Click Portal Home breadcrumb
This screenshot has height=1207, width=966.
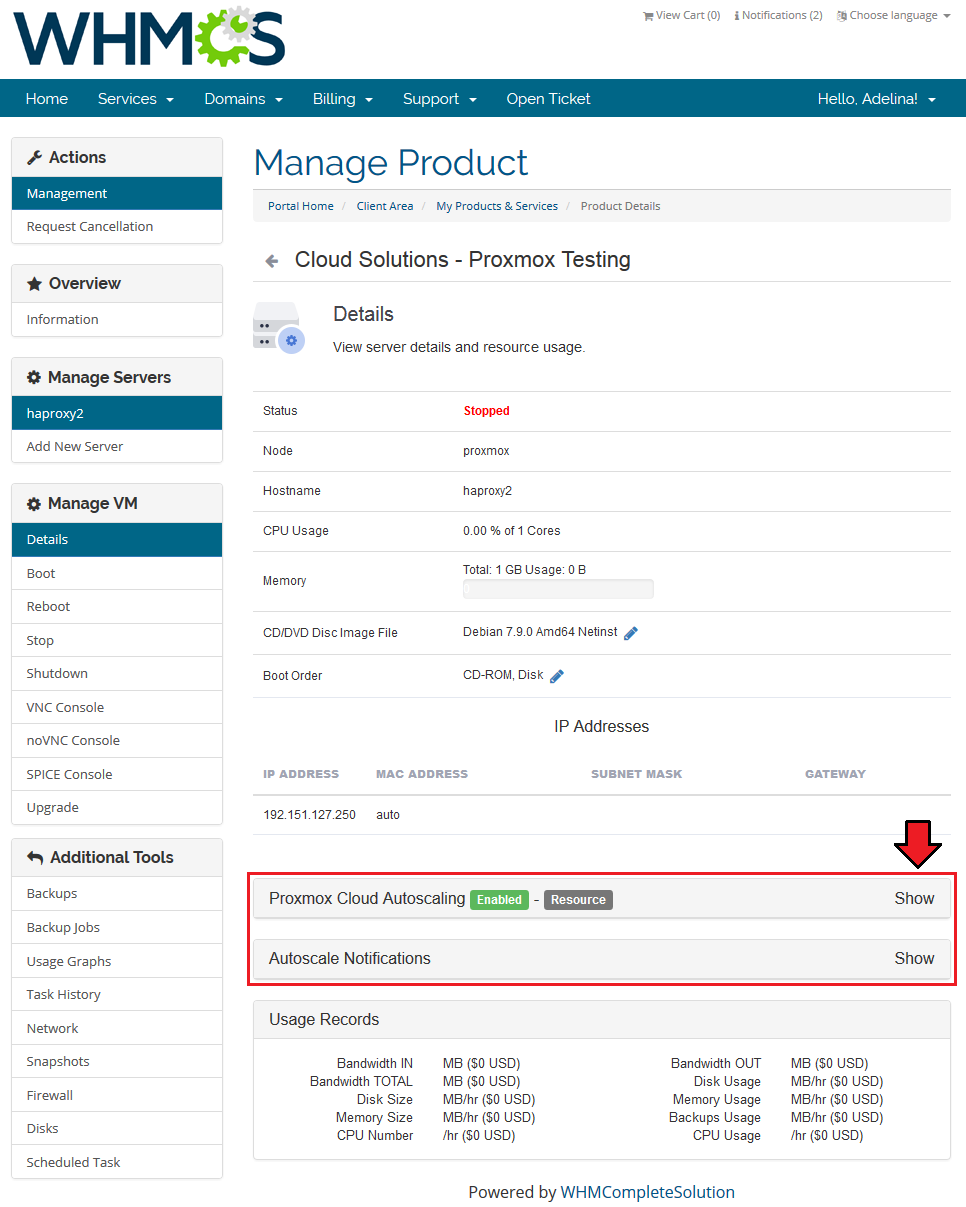pos(301,206)
